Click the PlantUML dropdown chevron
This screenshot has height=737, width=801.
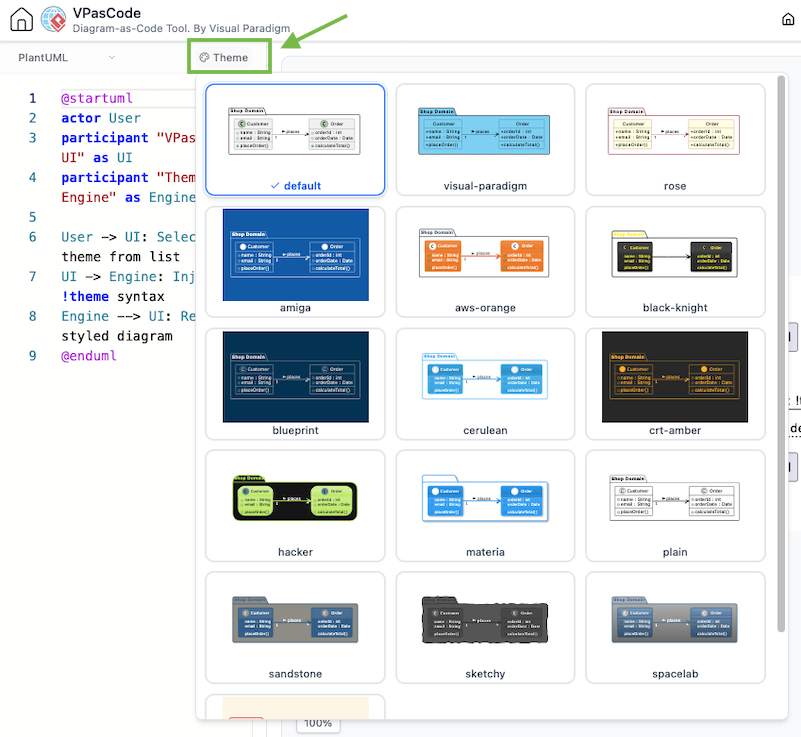pyautogui.click(x=111, y=57)
